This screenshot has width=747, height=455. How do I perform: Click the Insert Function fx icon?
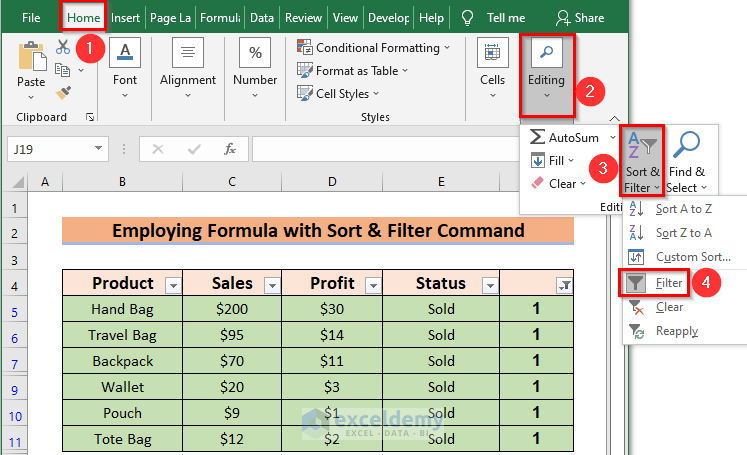click(230, 149)
